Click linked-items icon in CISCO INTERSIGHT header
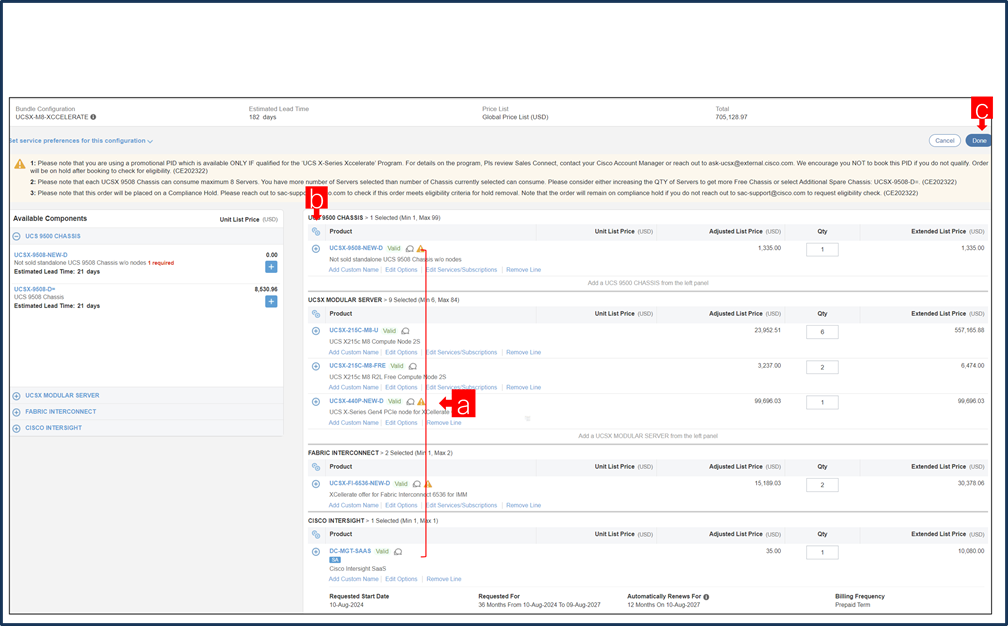This screenshot has width=1008, height=626. tap(316, 534)
